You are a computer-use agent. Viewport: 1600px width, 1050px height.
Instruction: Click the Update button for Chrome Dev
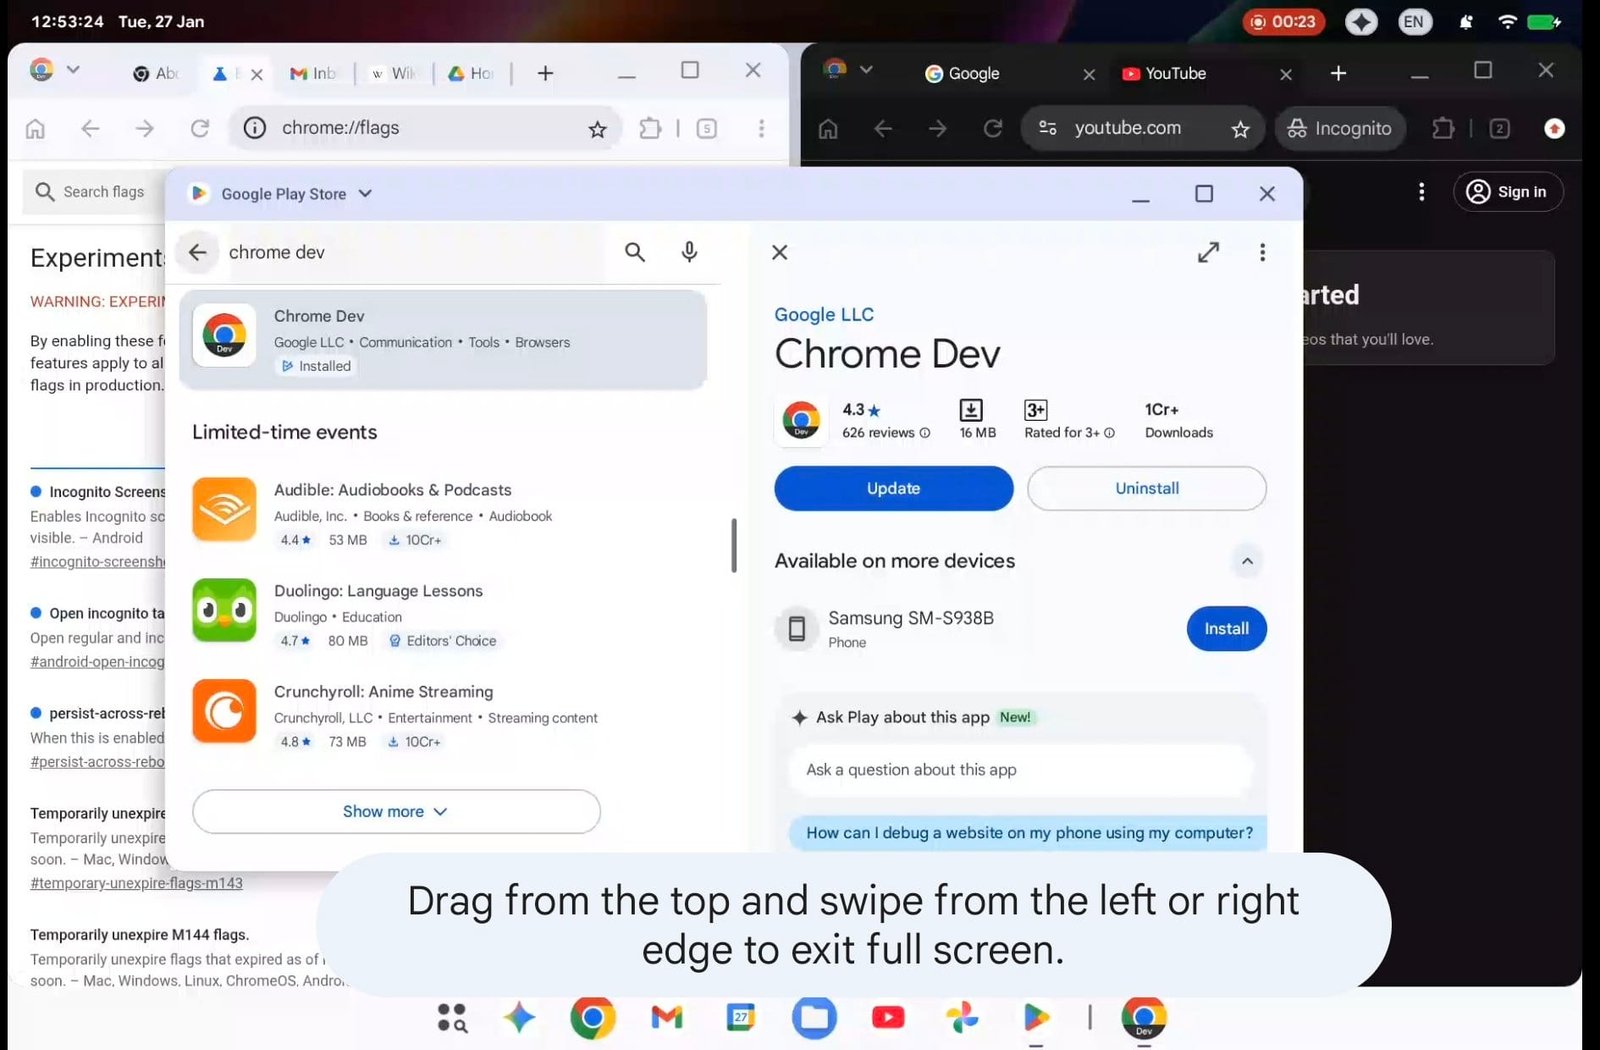(x=893, y=488)
